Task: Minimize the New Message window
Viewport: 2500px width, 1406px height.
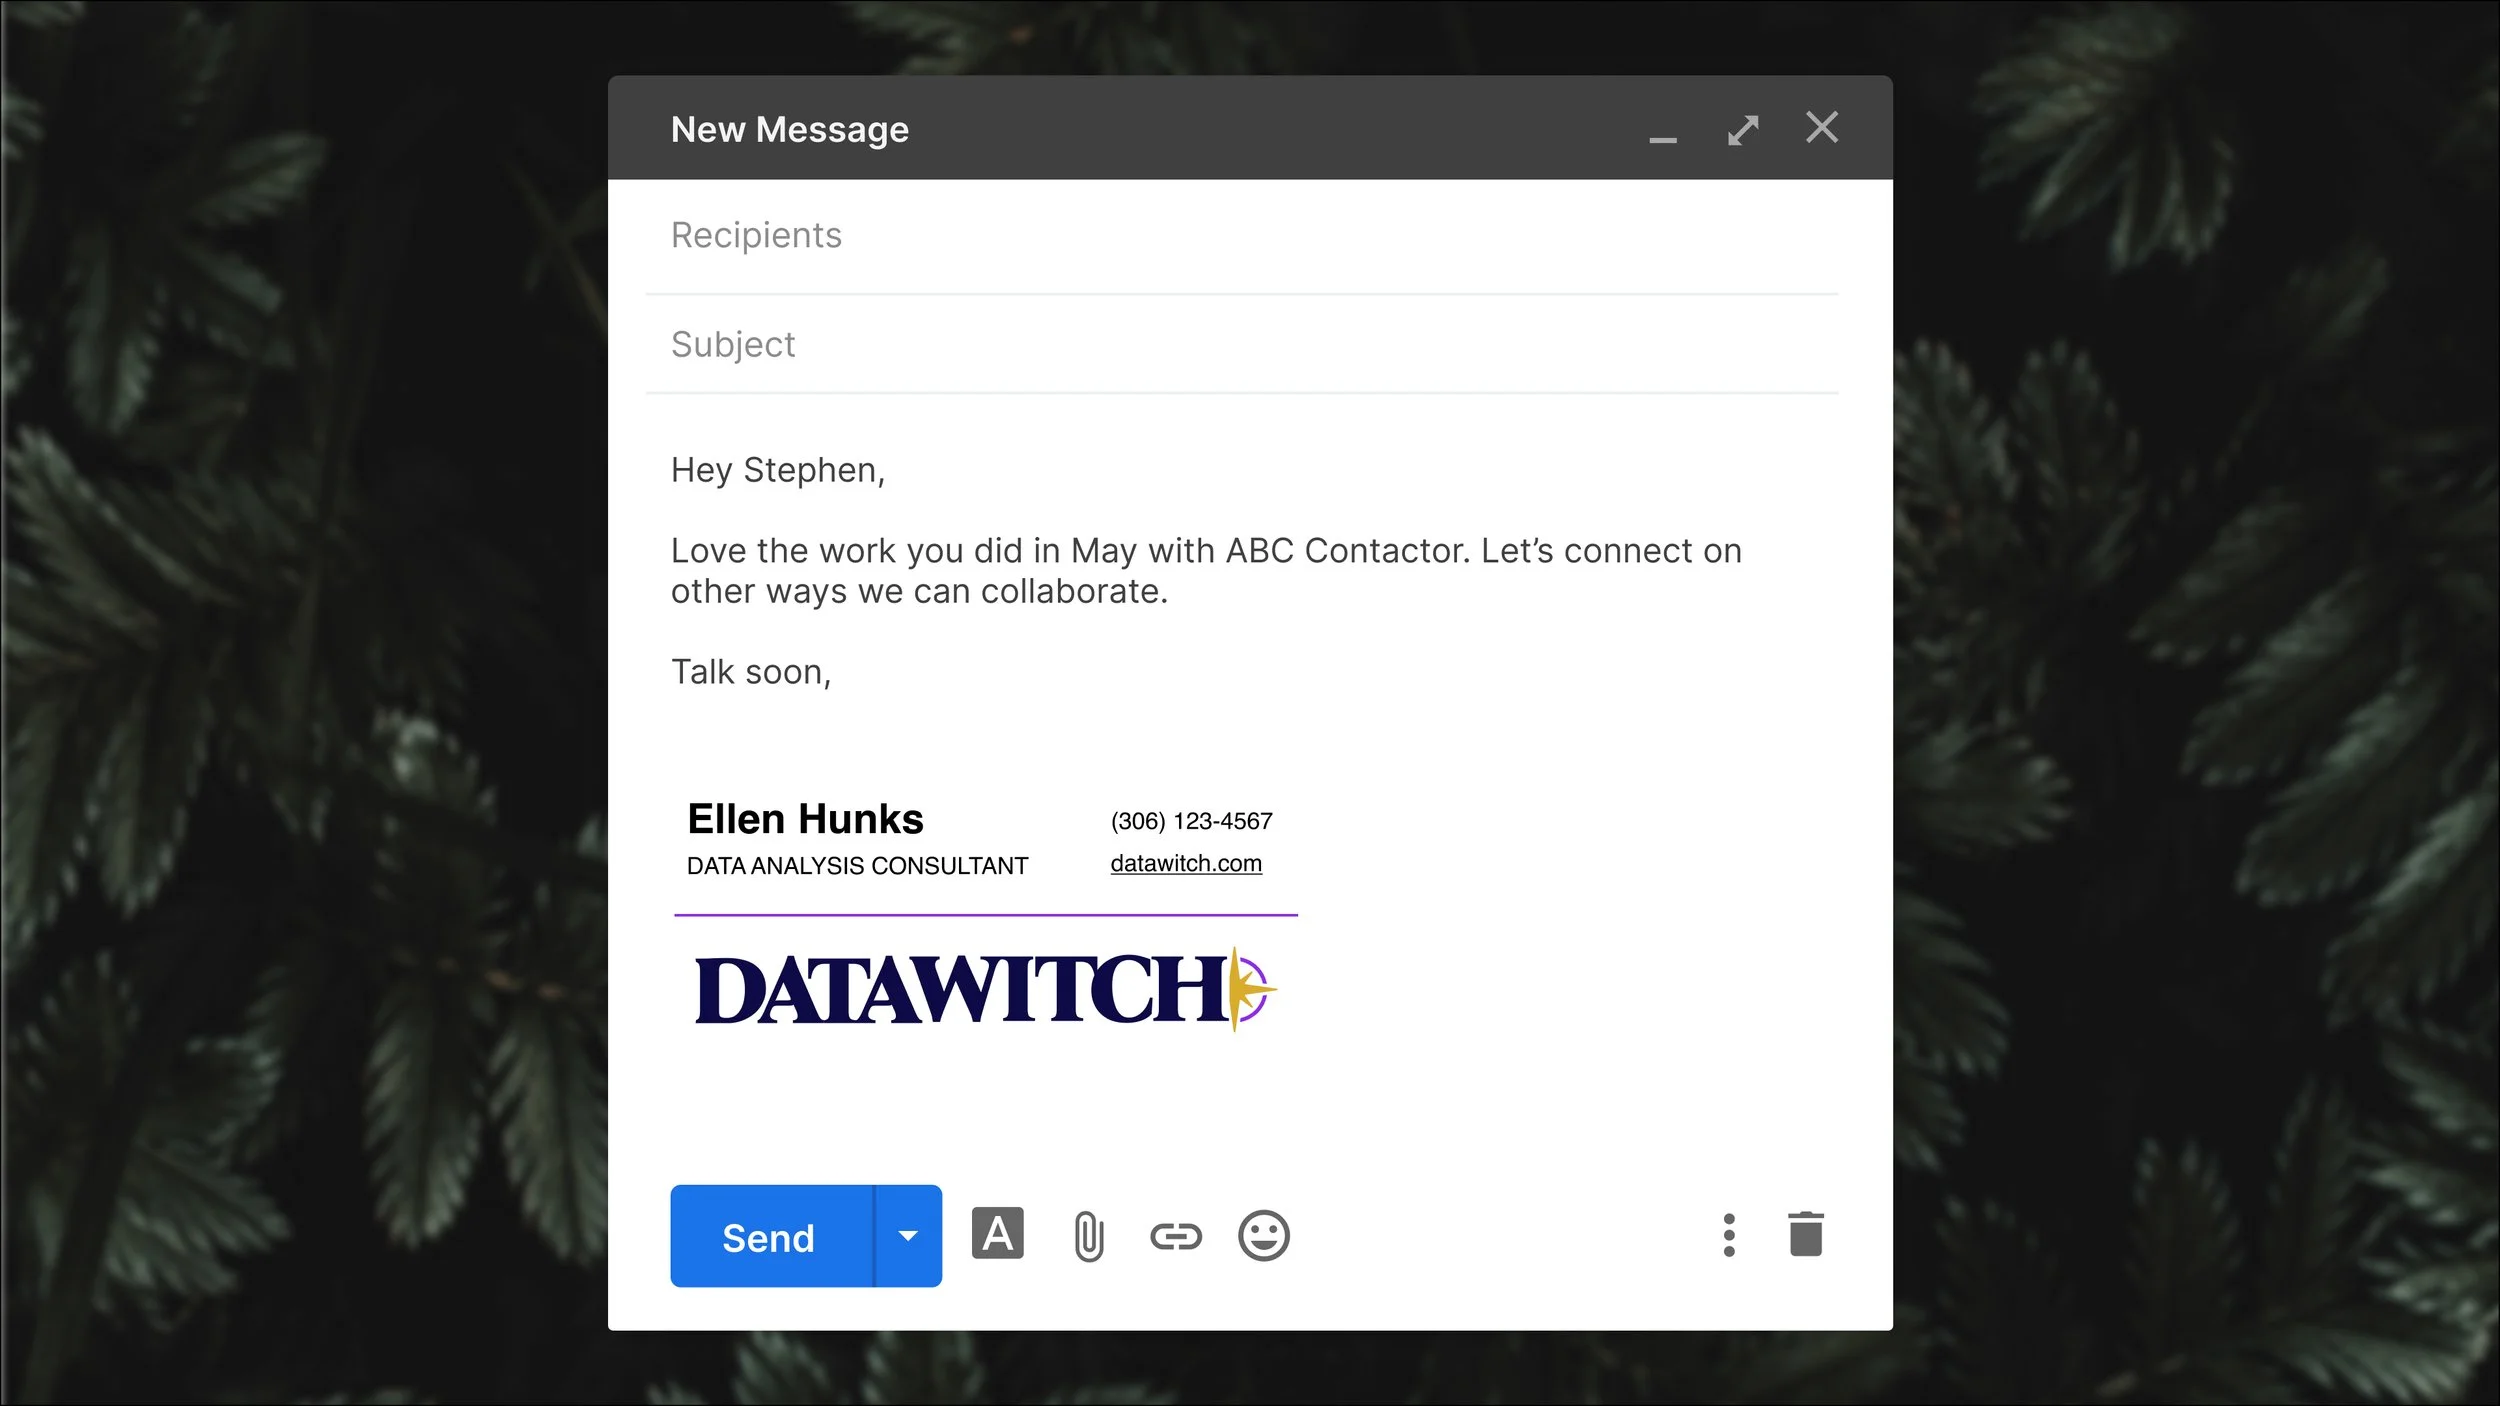Action: (1663, 140)
